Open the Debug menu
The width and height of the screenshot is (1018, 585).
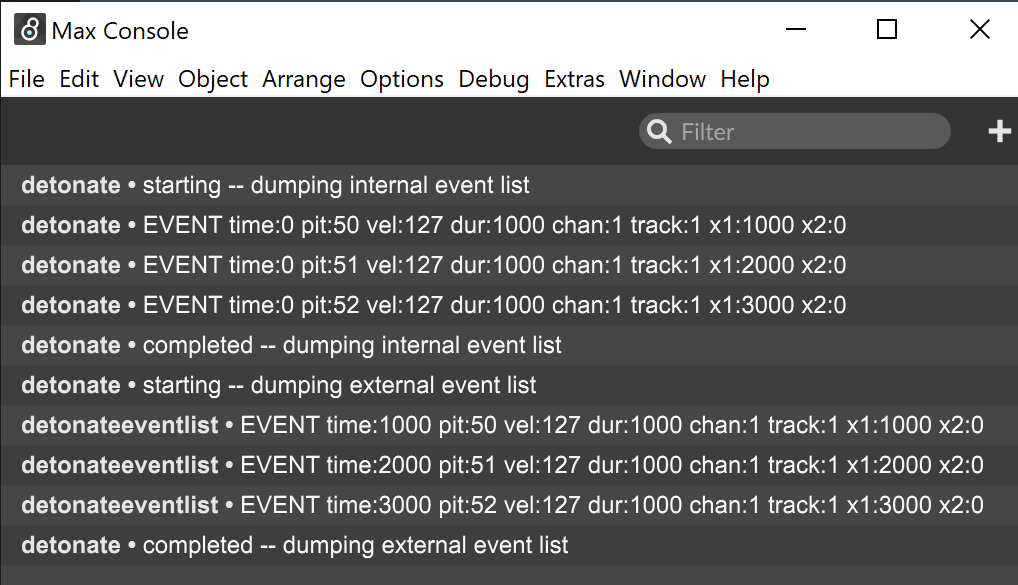493,79
